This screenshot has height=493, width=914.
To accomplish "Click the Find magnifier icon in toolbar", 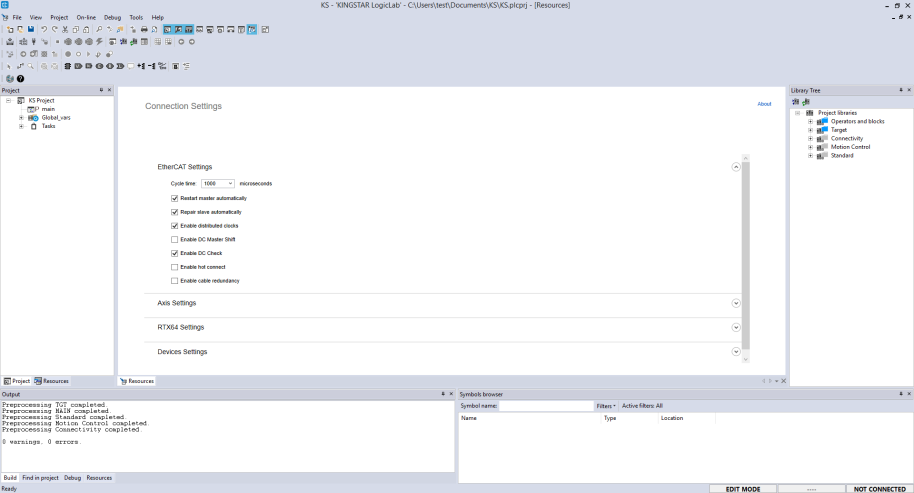I will point(99,30).
